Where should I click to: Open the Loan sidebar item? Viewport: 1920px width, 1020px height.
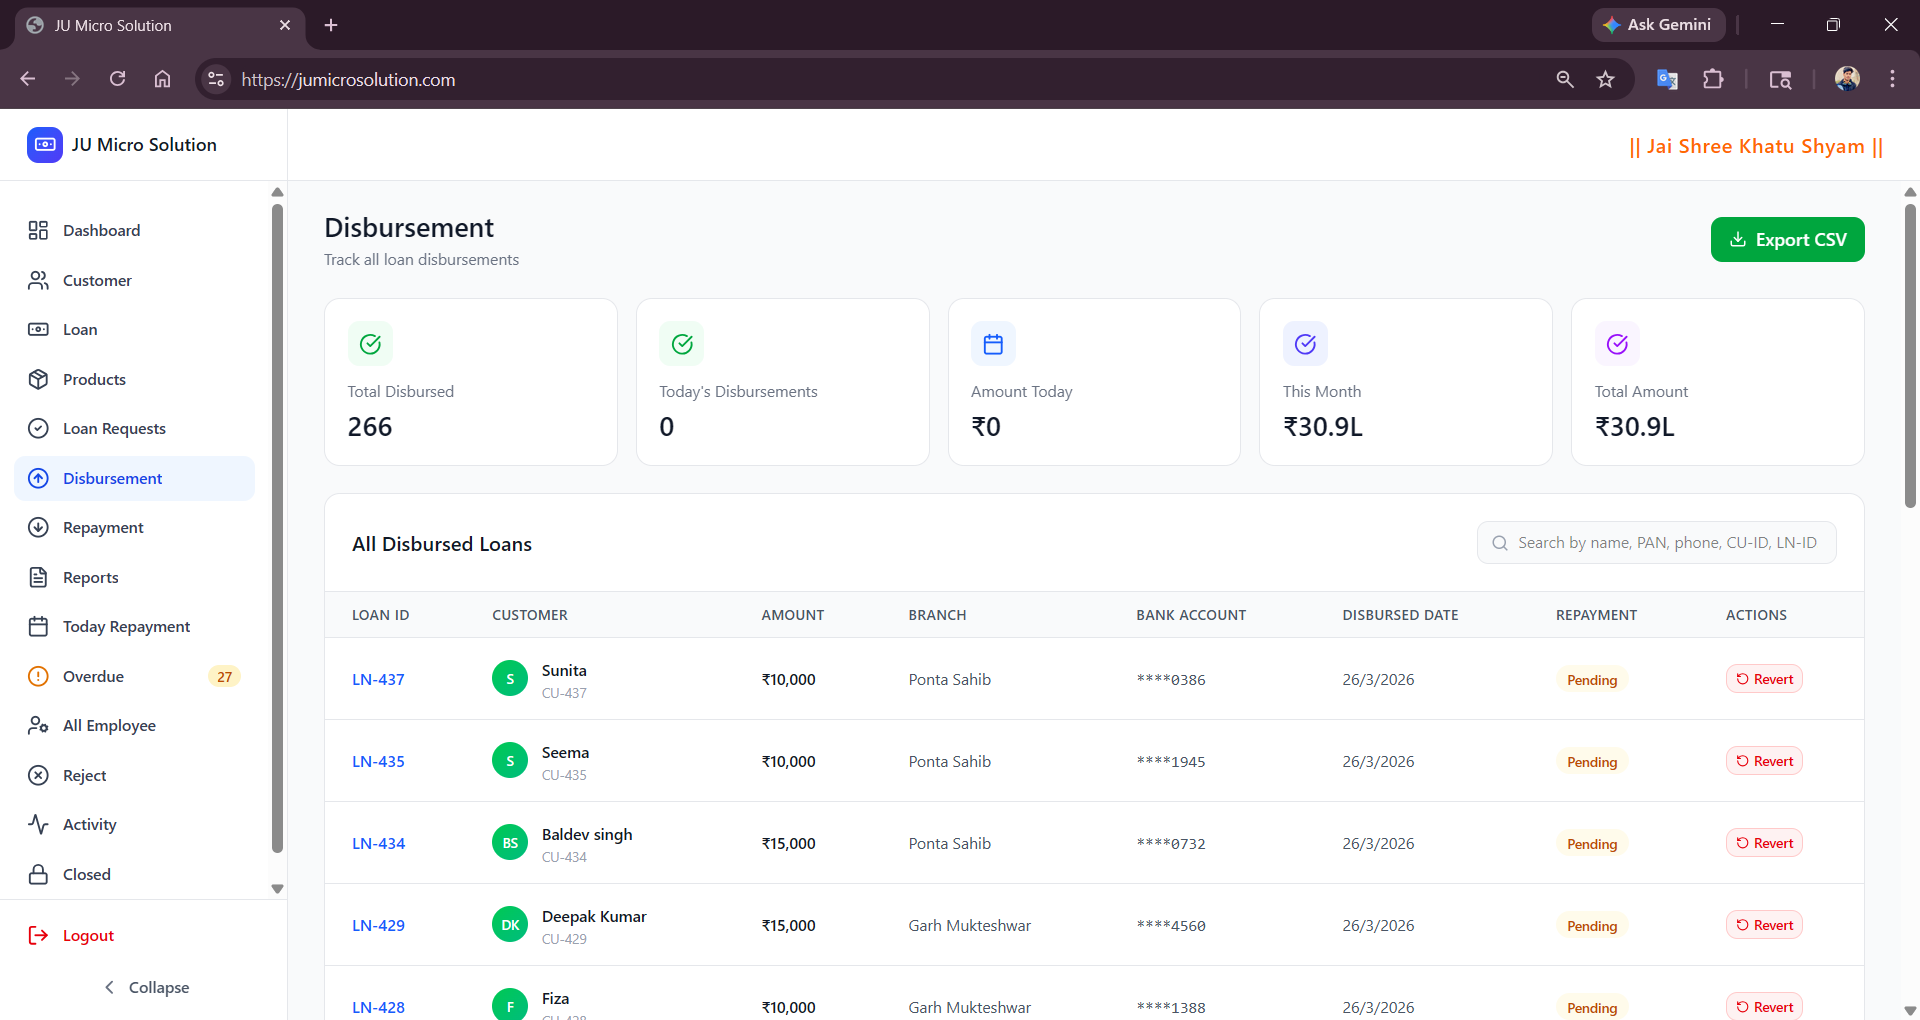134,330
